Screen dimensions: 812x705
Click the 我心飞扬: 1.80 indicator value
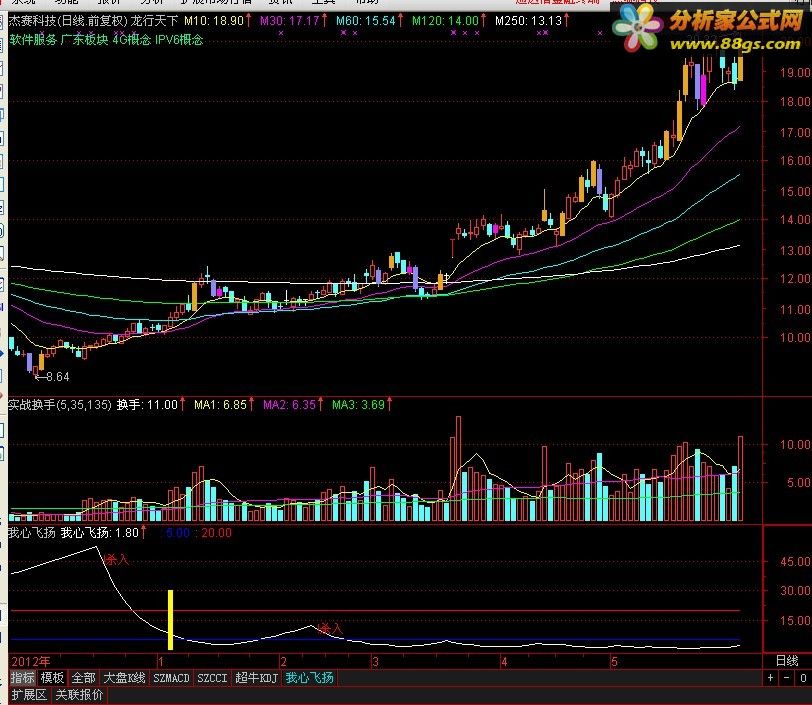point(99,533)
